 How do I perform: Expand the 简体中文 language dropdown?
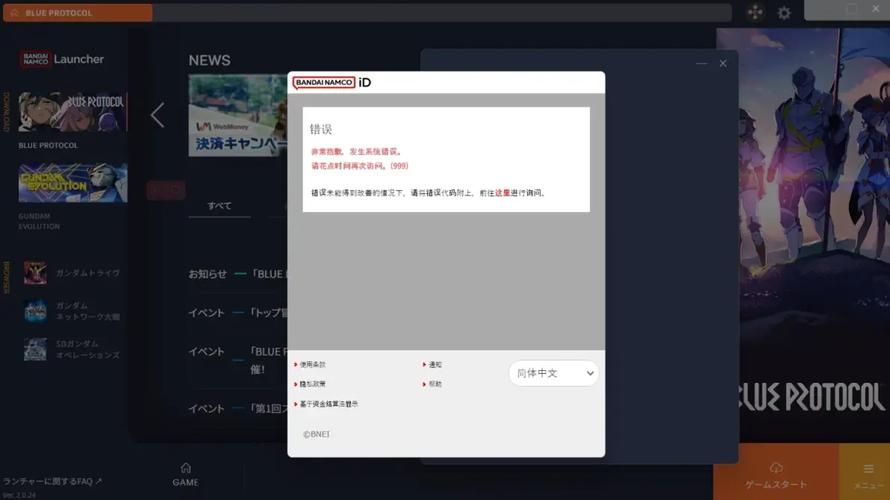[x=554, y=373]
